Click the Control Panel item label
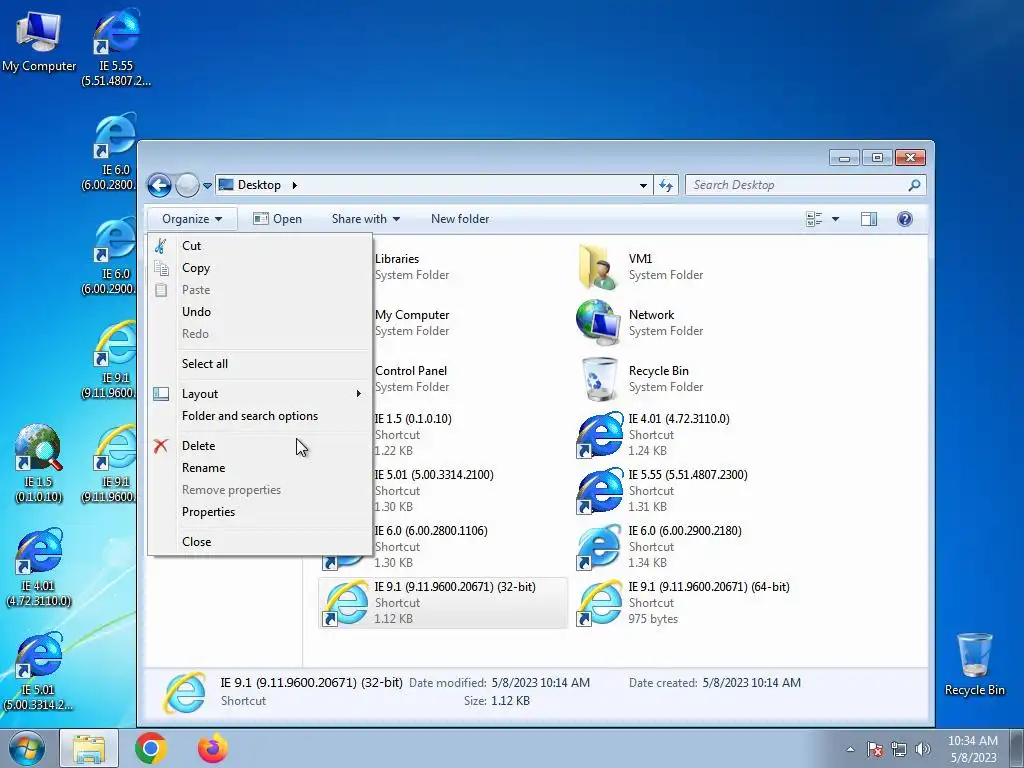 click(411, 371)
